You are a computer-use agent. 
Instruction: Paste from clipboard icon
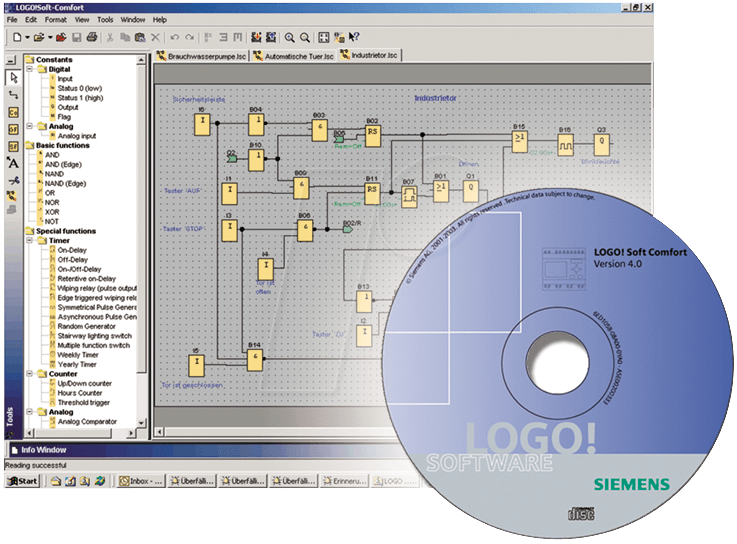(x=140, y=37)
